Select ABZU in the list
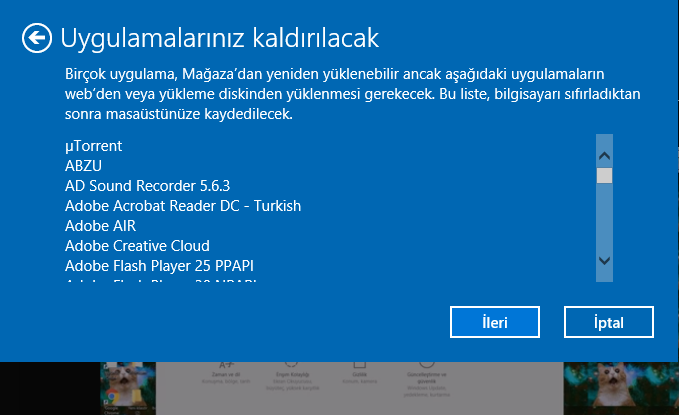The height and width of the screenshot is (415, 679). [83, 166]
